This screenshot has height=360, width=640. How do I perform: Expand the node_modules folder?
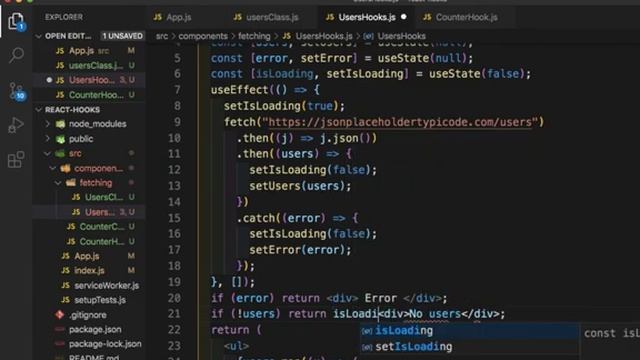point(48,124)
